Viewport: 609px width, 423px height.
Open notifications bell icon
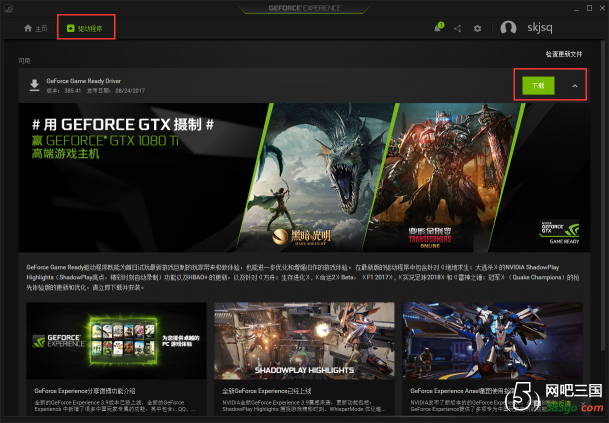438,28
